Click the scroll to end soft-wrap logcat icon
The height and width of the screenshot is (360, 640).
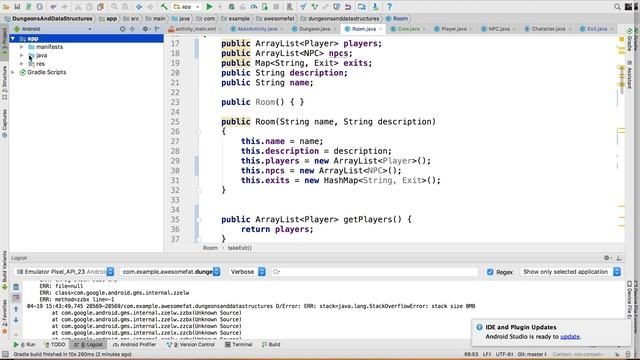click(x=16, y=298)
